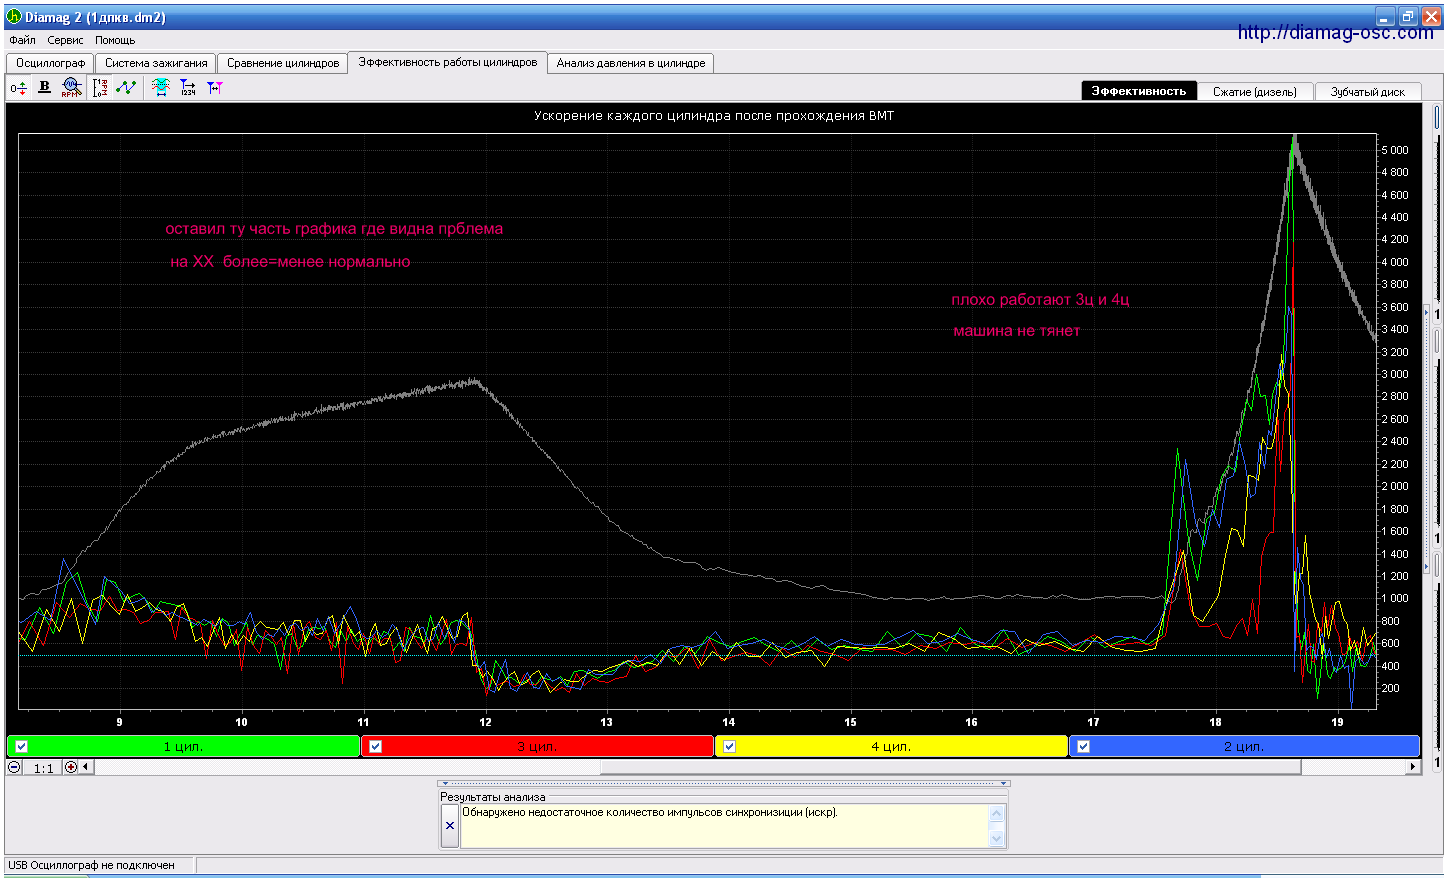This screenshot has height=878, width=1448.
Task: Click the zero-level offset toolbar icon
Action: 18,88
